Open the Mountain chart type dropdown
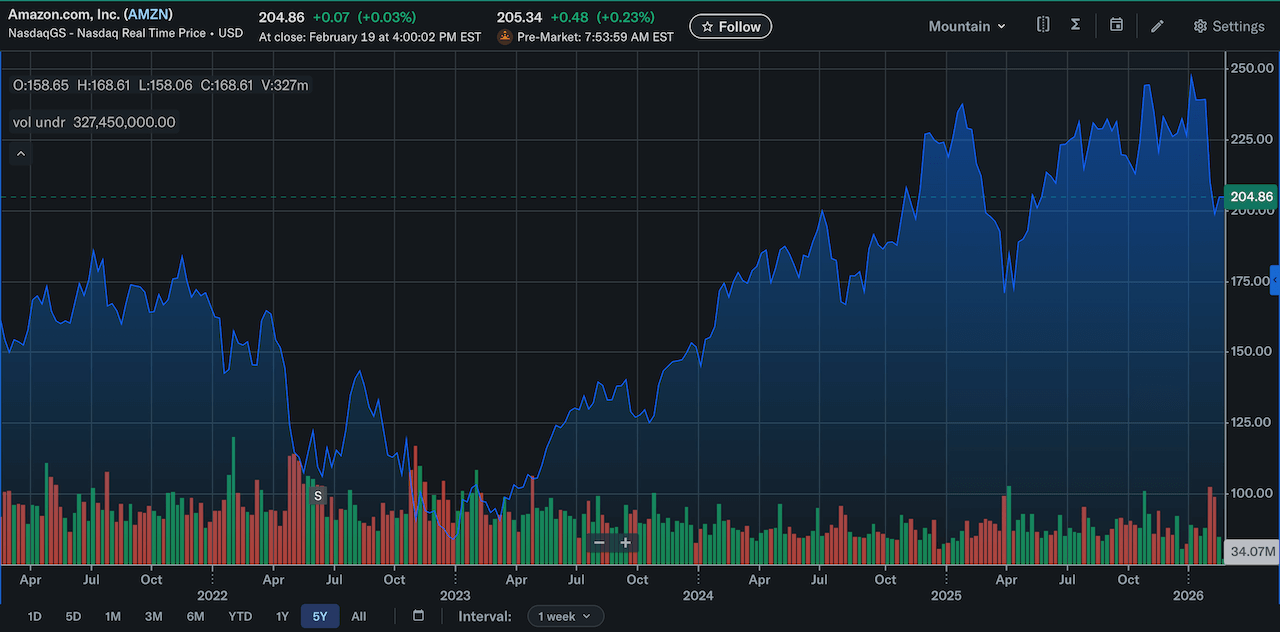The height and width of the screenshot is (632, 1280). pos(965,26)
